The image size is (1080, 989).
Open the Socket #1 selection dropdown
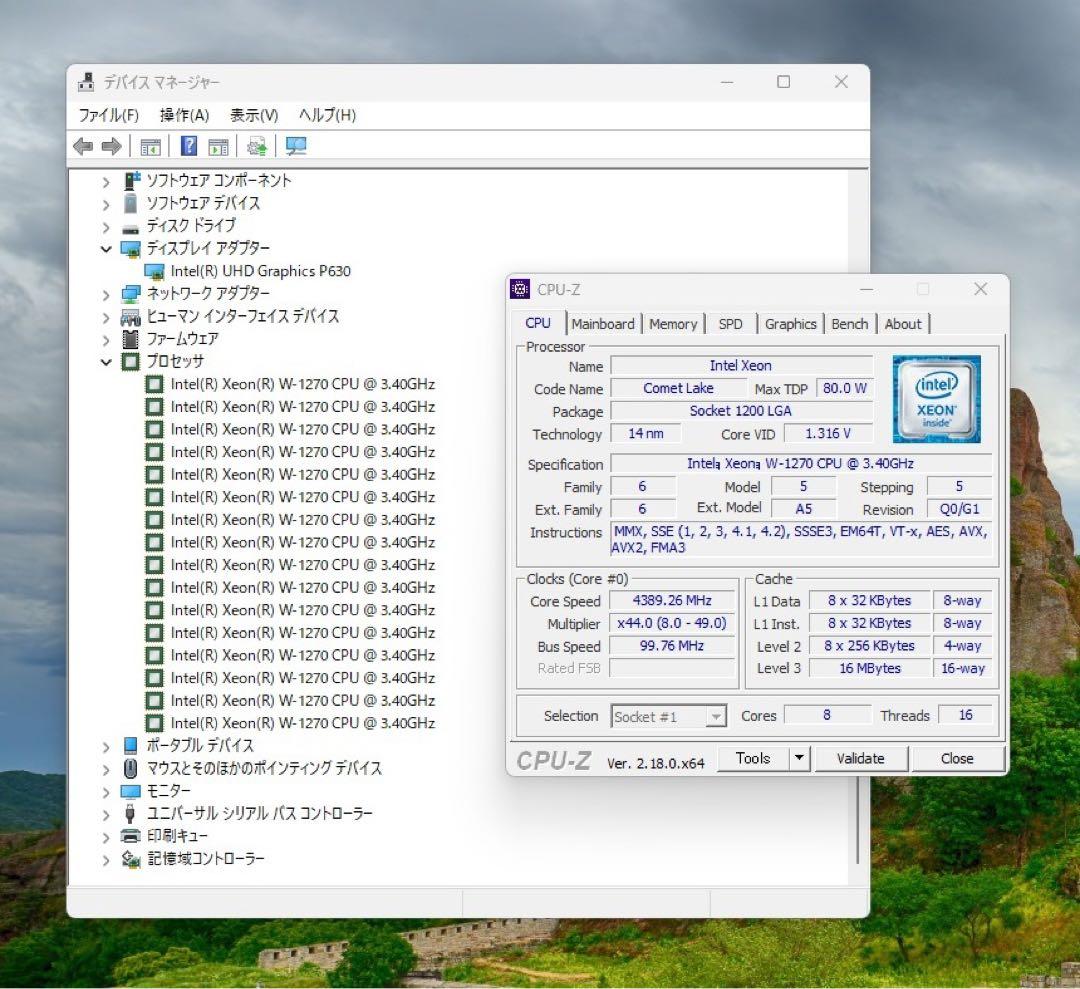pos(716,717)
